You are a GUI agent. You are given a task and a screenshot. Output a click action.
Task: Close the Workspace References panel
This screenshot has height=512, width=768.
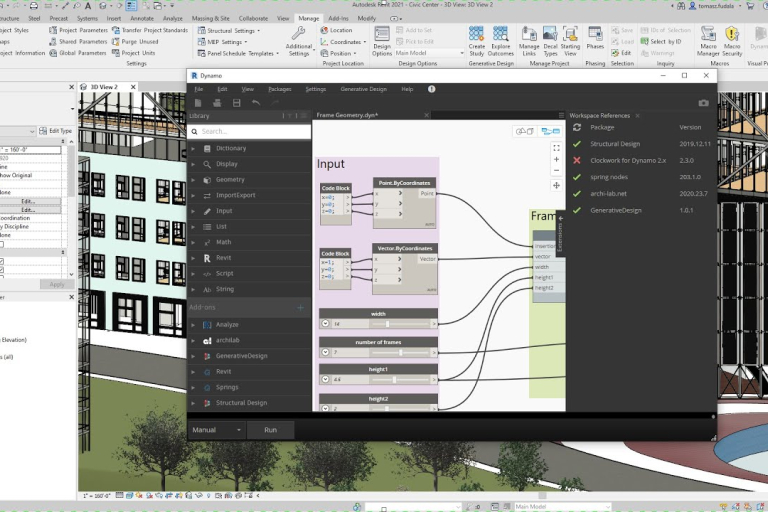(637, 116)
